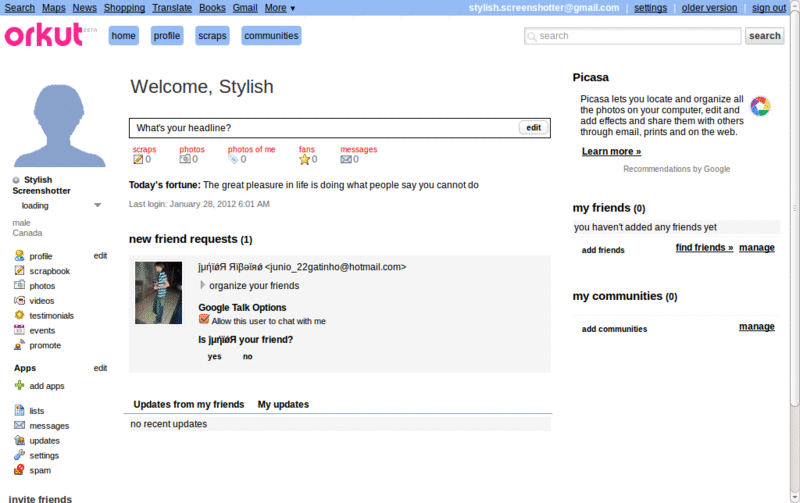Viewport: 800px width, 503px height.
Task: Click add friends link
Action: point(603,250)
